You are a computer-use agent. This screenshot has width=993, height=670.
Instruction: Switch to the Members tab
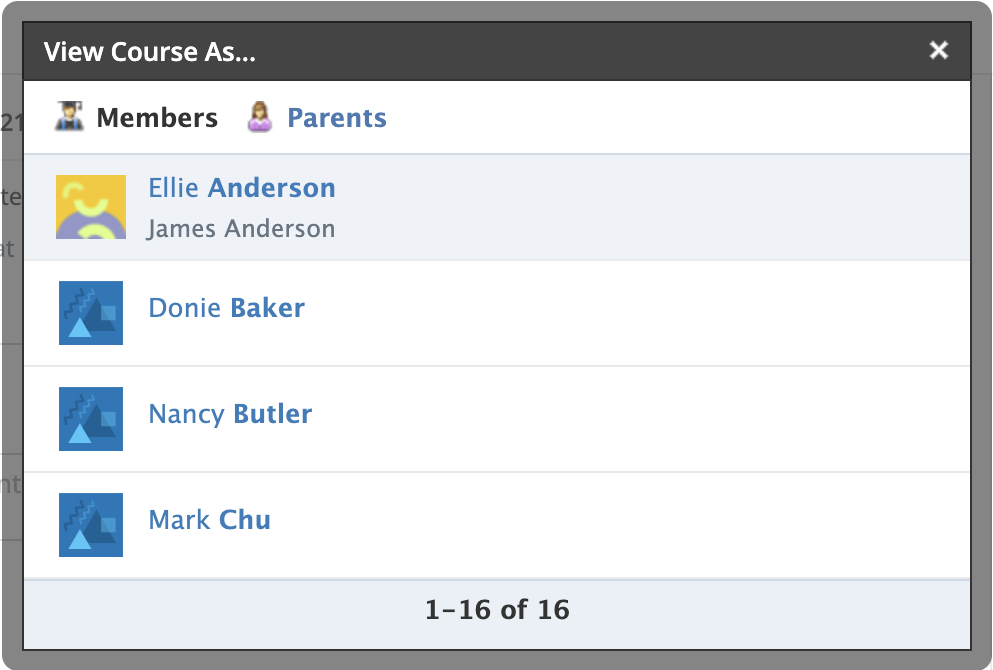pyautogui.click(x=156, y=118)
